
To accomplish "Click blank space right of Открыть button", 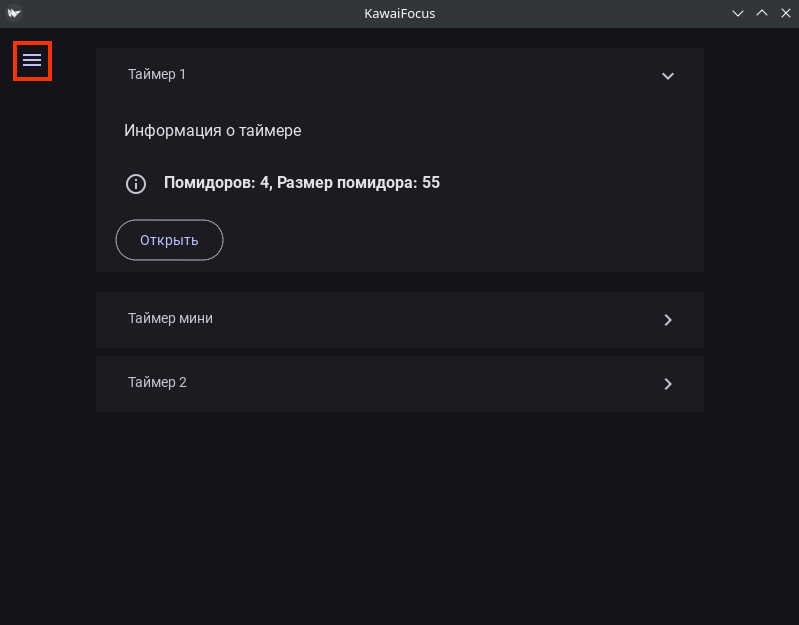I will (x=450, y=240).
